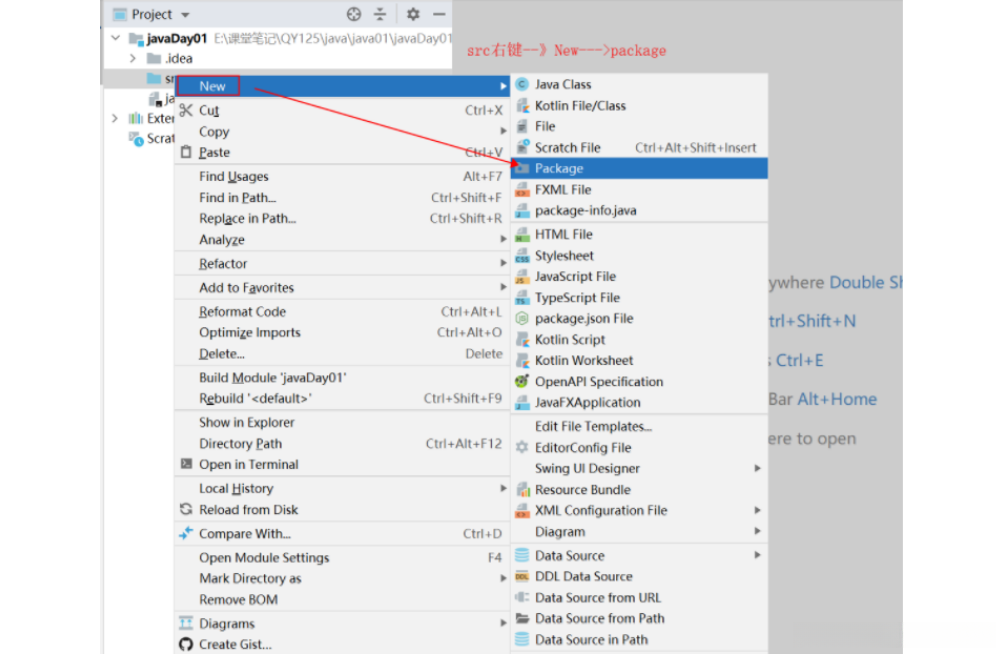
Task: Click the Scratch File icon
Action: tap(522, 147)
